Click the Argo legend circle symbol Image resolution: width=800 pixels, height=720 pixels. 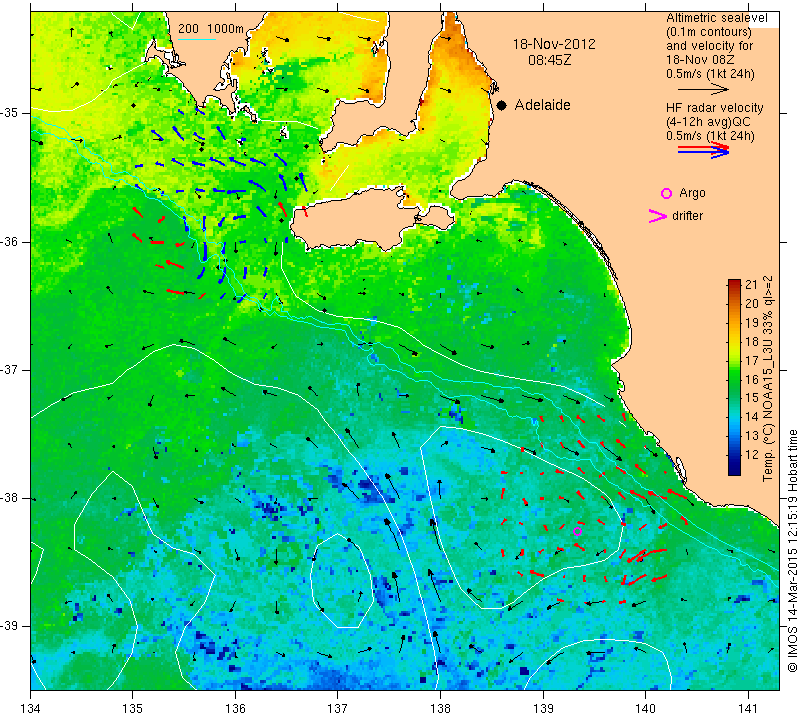coord(666,193)
